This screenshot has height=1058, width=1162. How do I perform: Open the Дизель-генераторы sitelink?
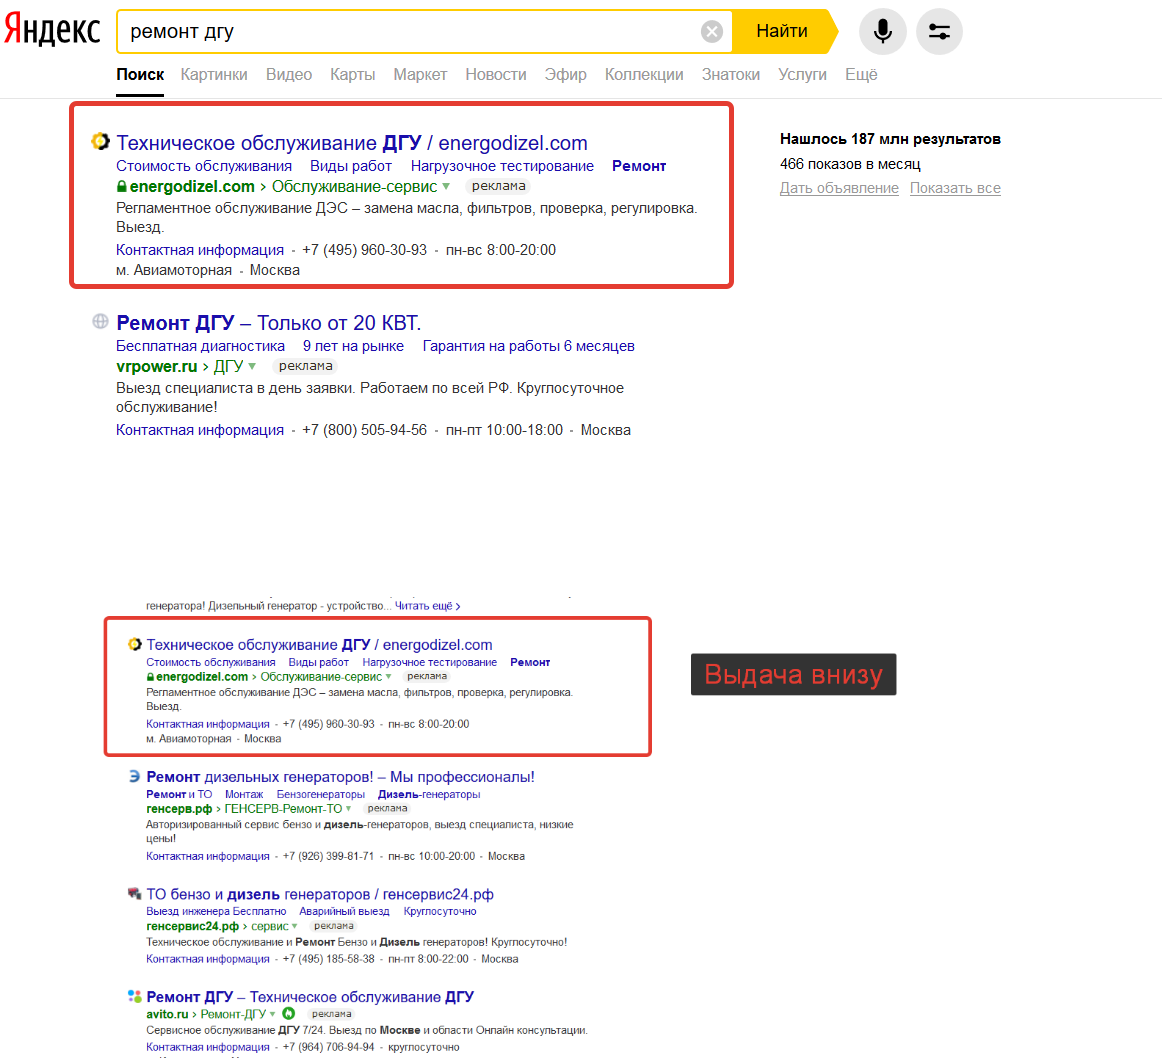pyautogui.click(x=429, y=794)
